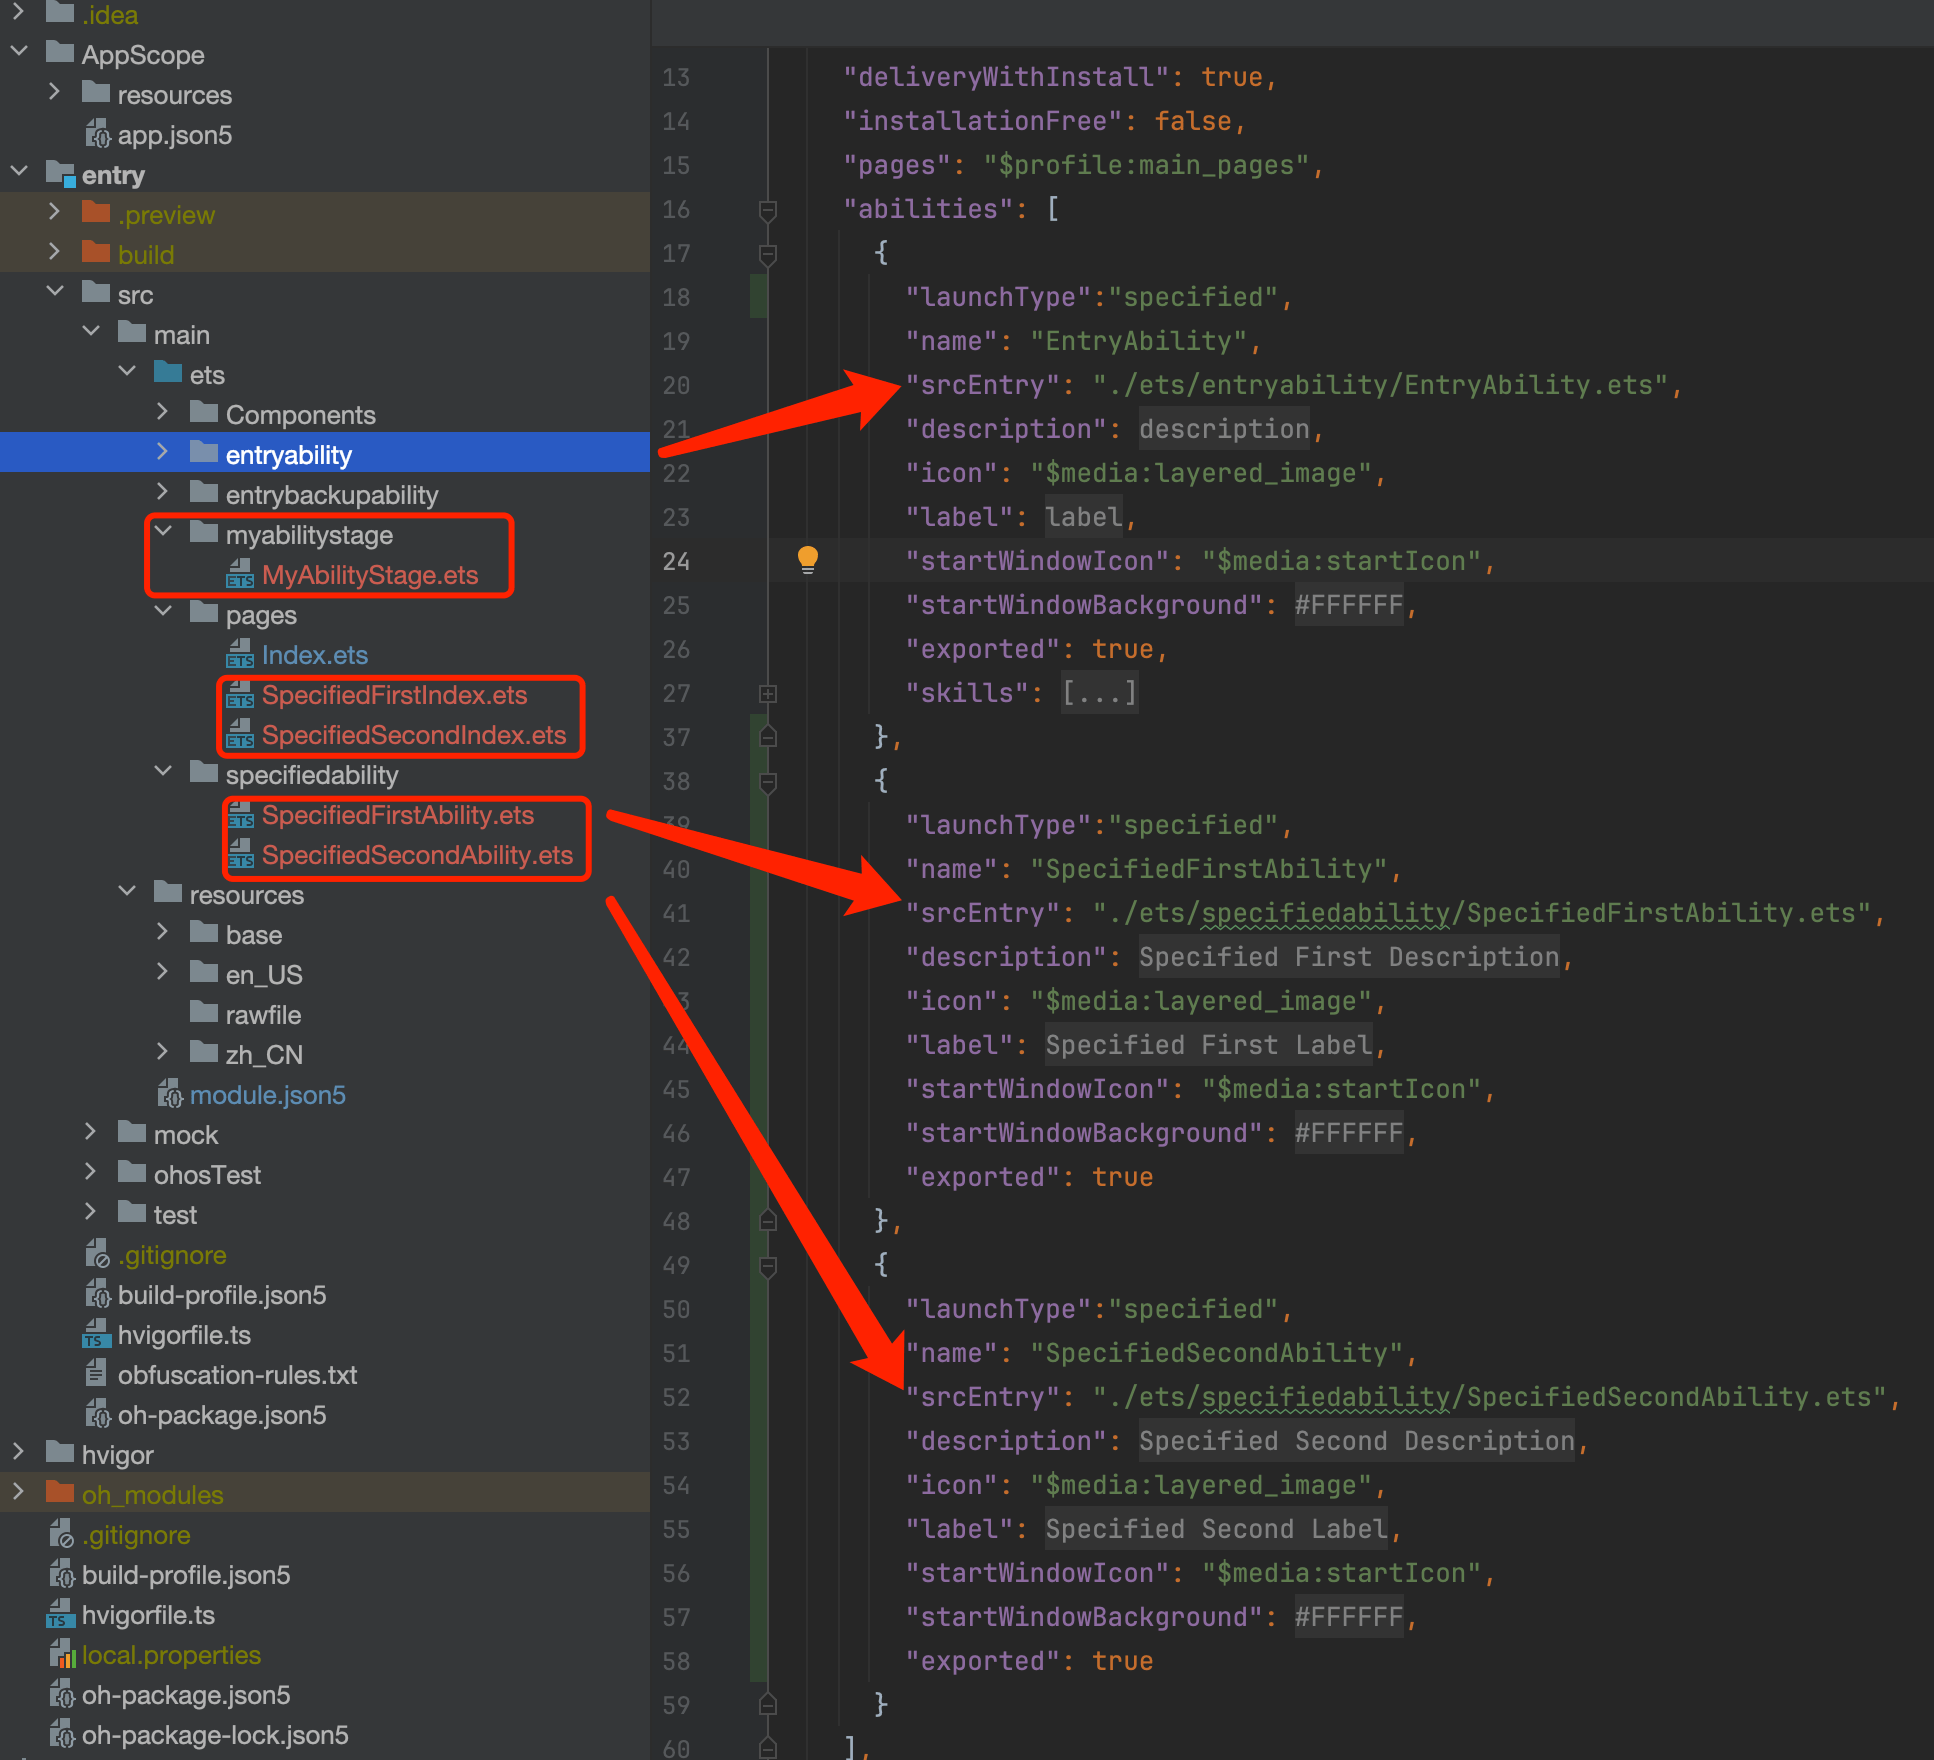Click the module.json5 file icon
This screenshot has height=1760, width=1934.
pos(169,1095)
